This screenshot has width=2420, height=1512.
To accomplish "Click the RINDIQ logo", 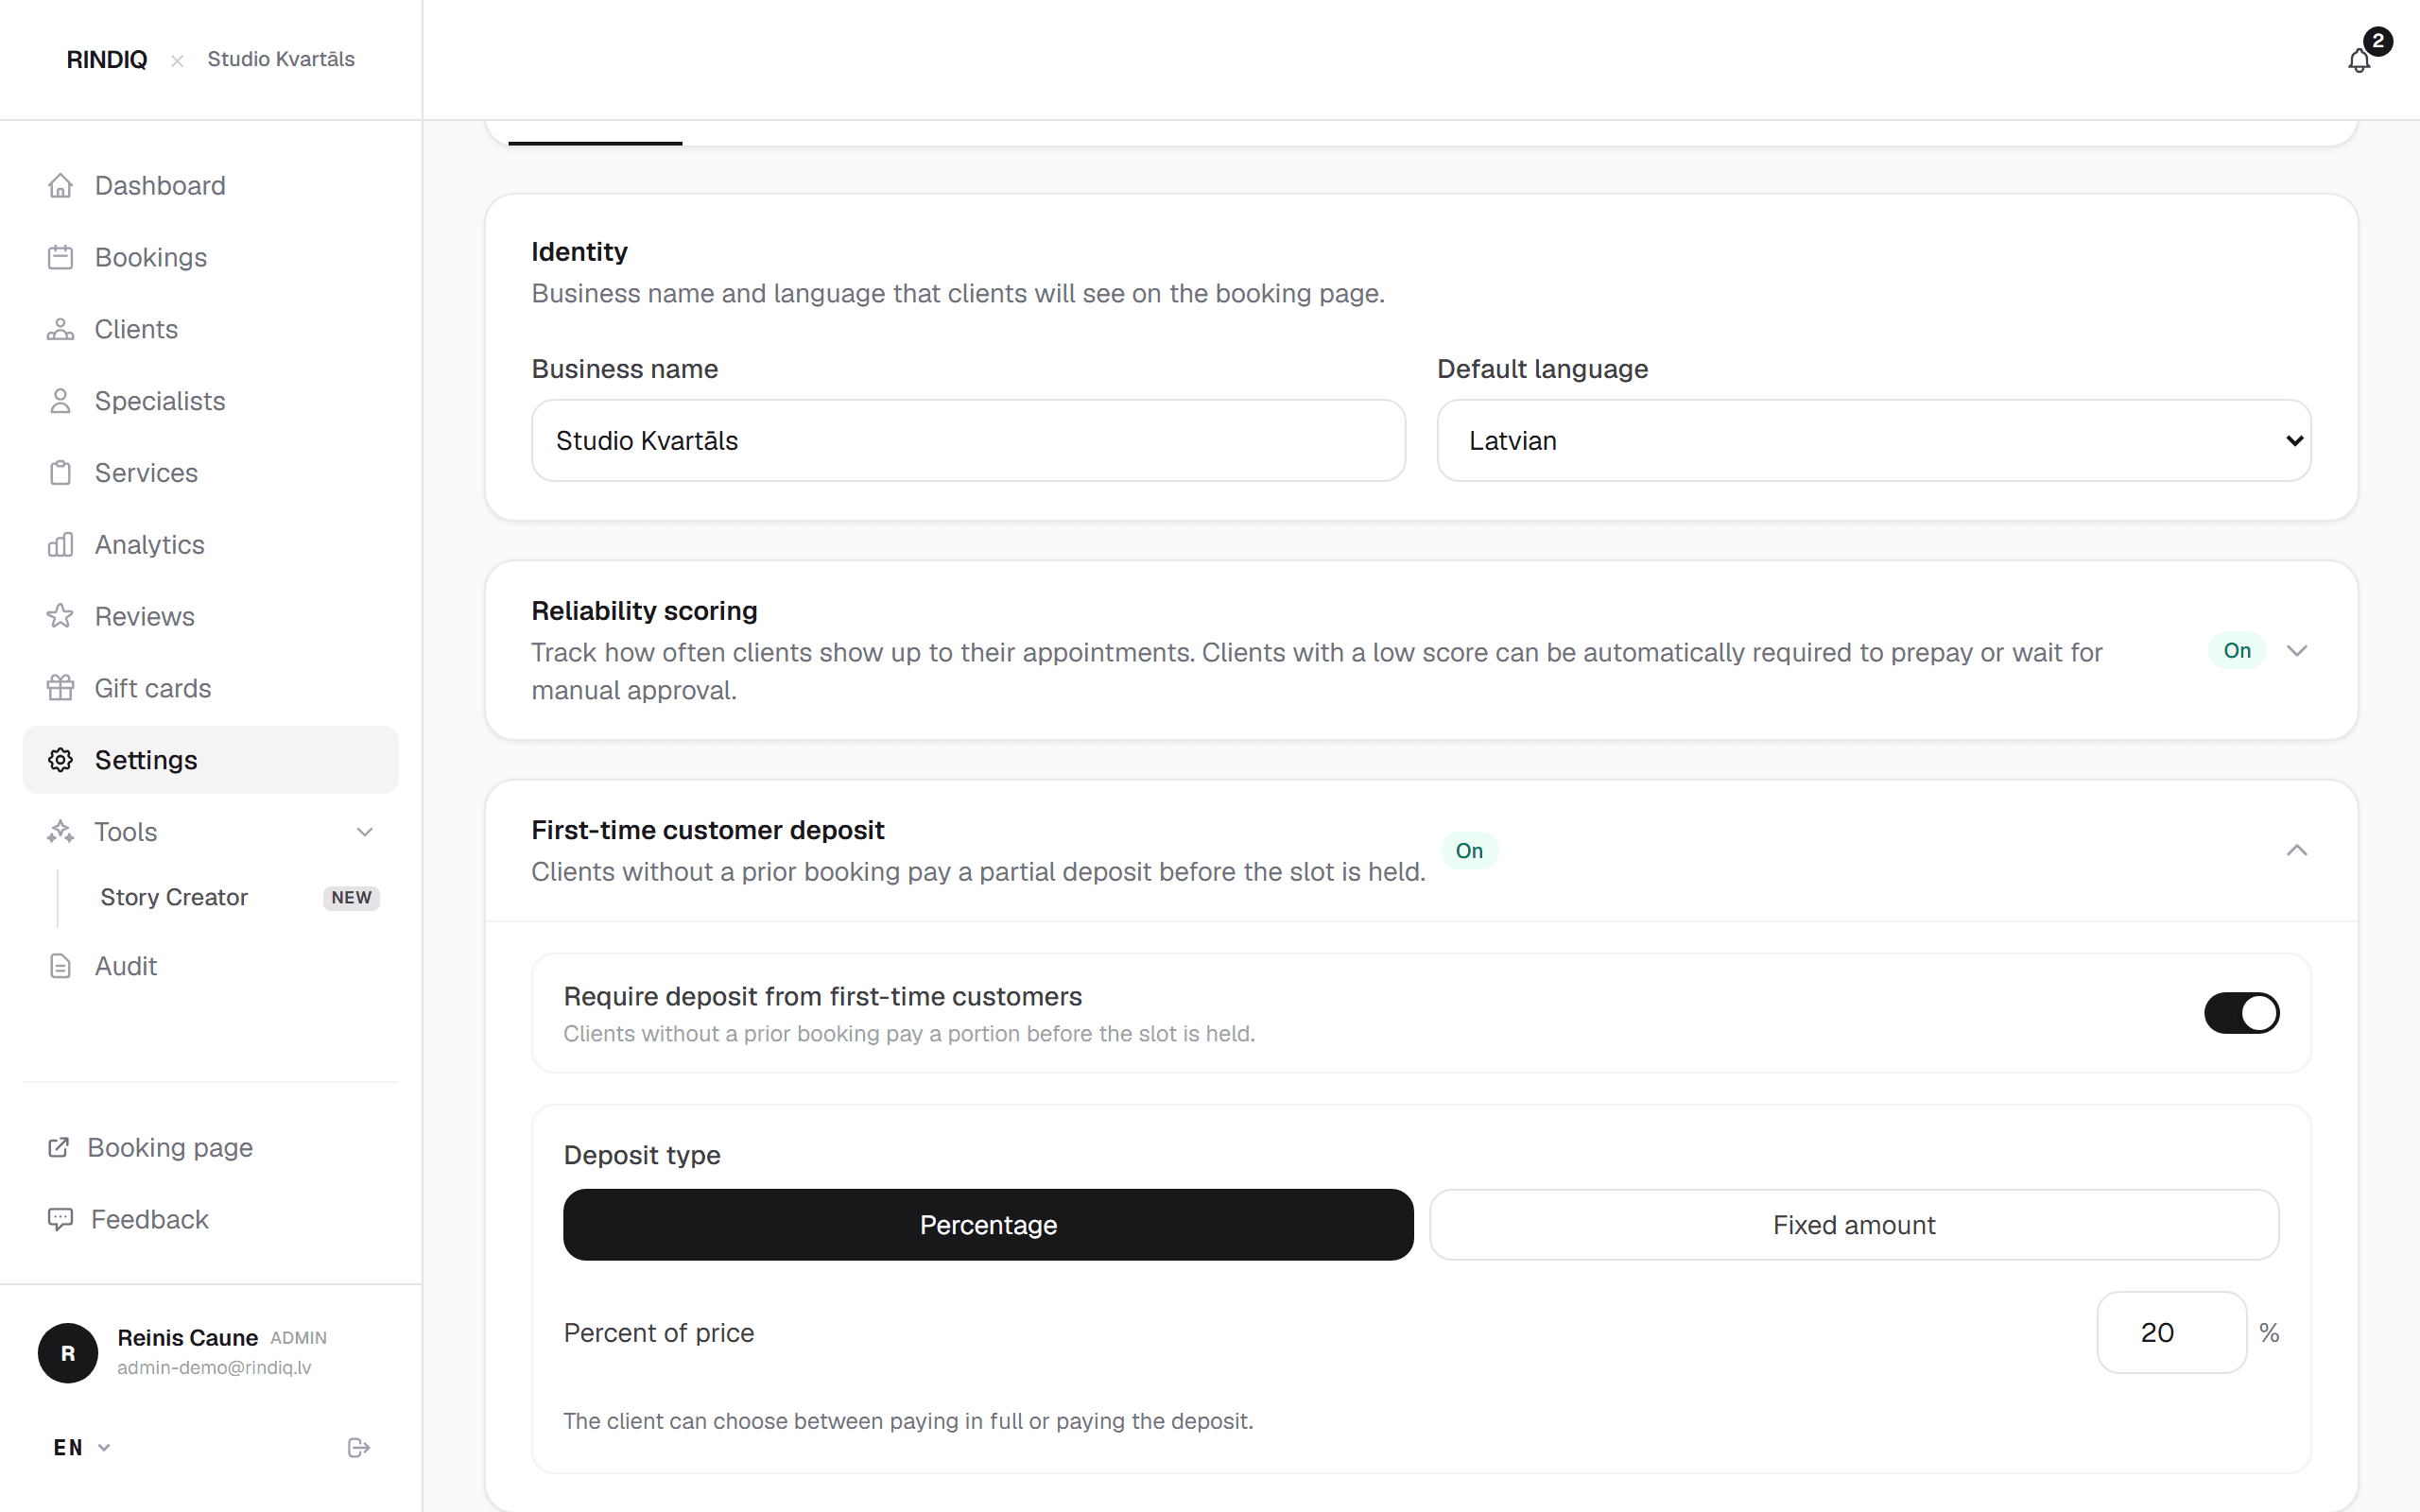I will point(107,60).
